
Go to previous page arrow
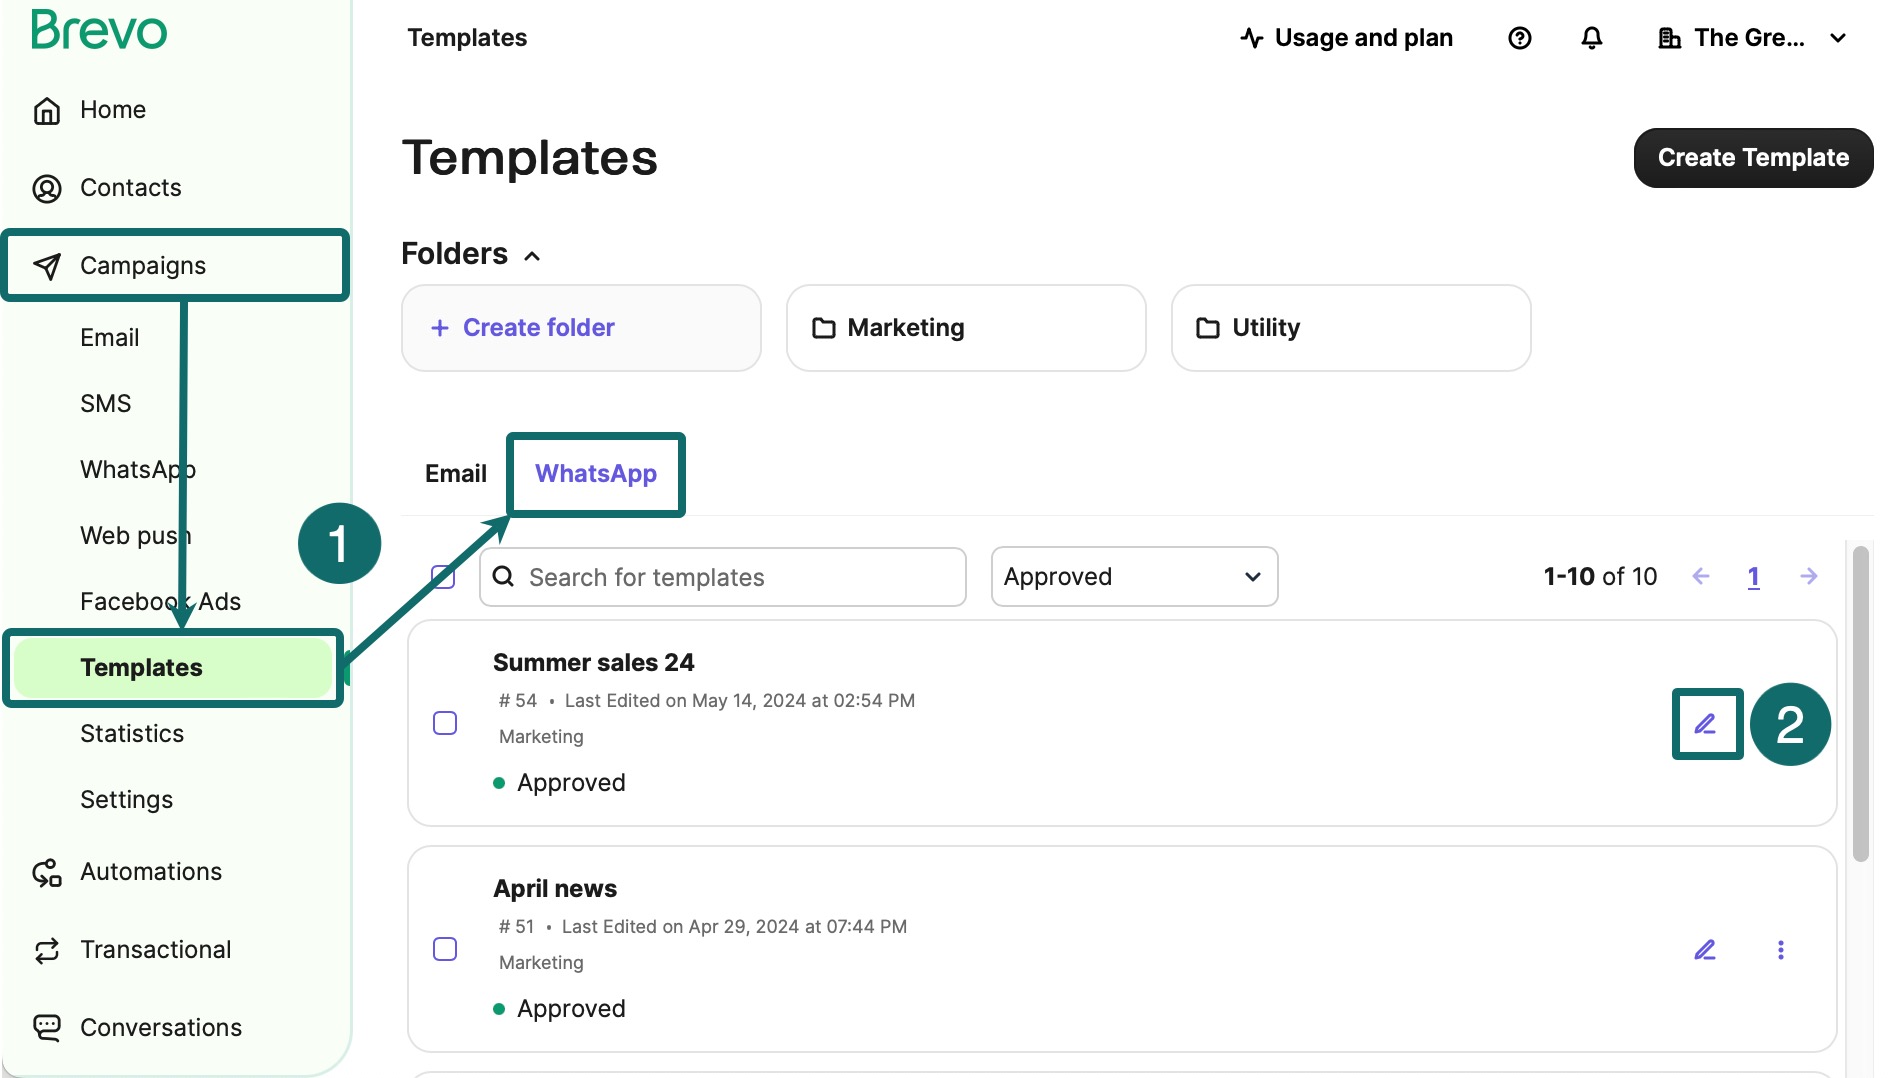(x=1700, y=576)
